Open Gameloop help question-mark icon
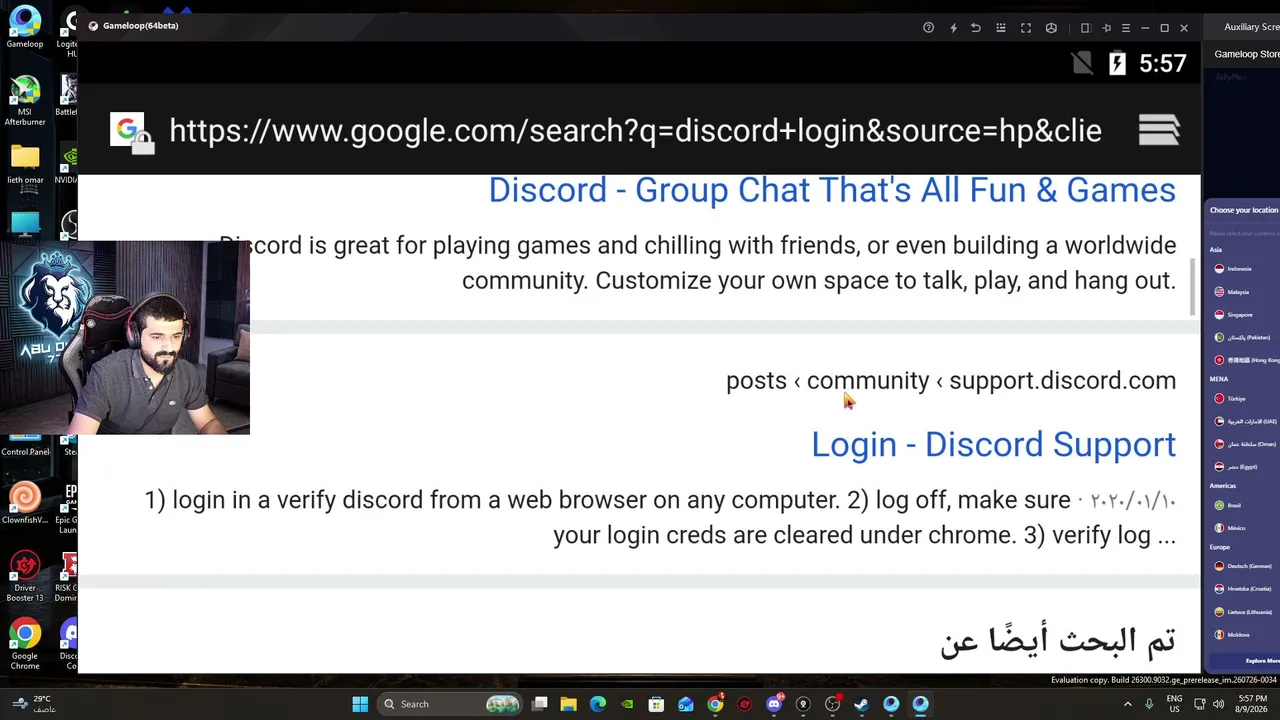The height and width of the screenshot is (720, 1280). pos(928,28)
